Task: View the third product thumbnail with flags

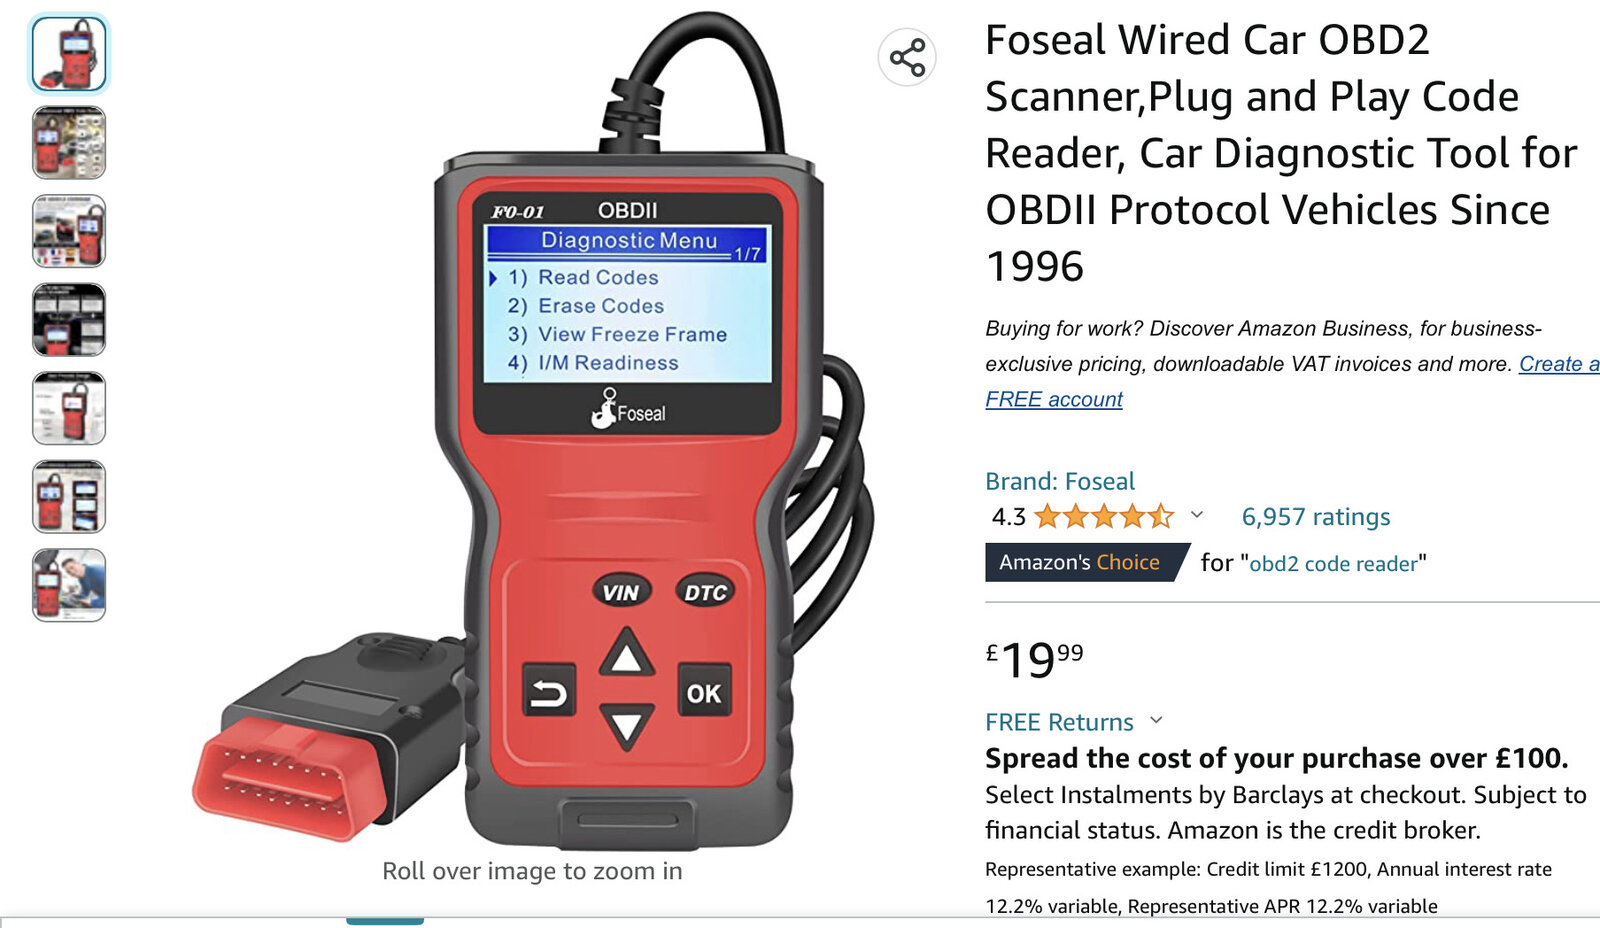Action: point(69,231)
